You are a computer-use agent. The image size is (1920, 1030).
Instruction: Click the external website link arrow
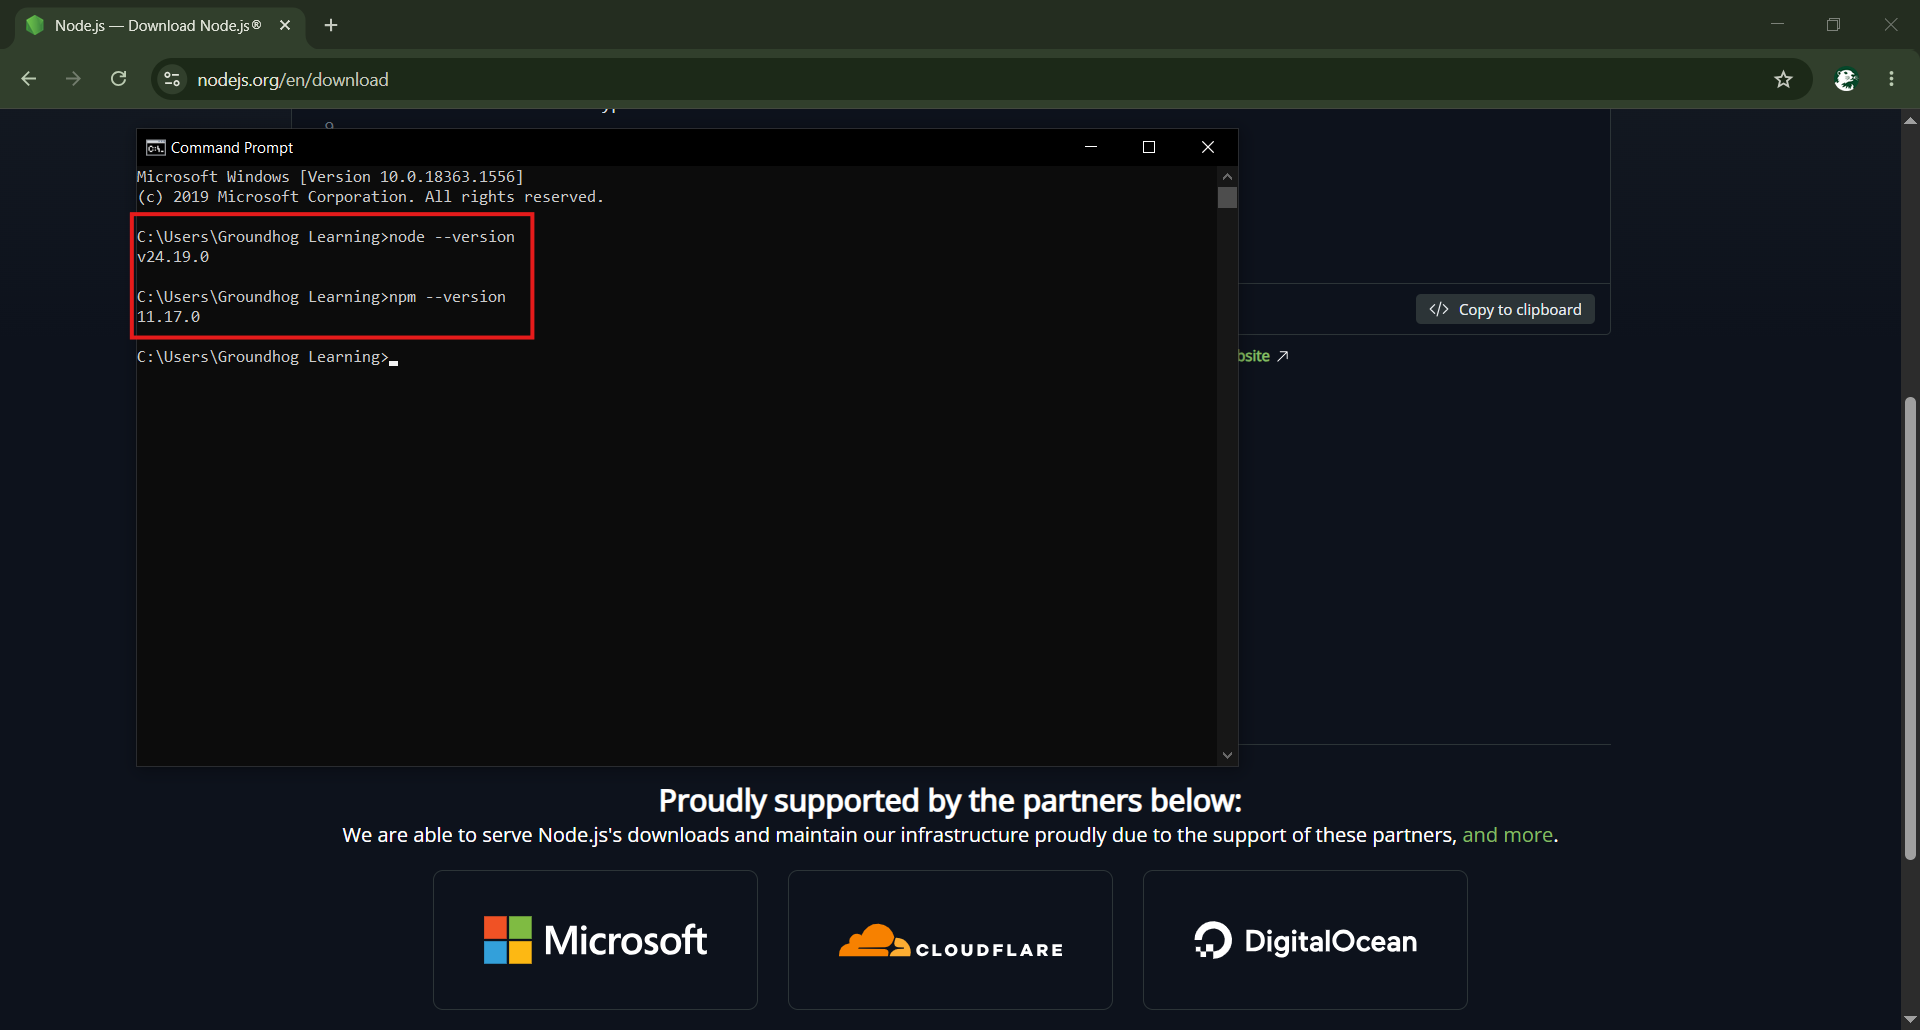(1282, 356)
